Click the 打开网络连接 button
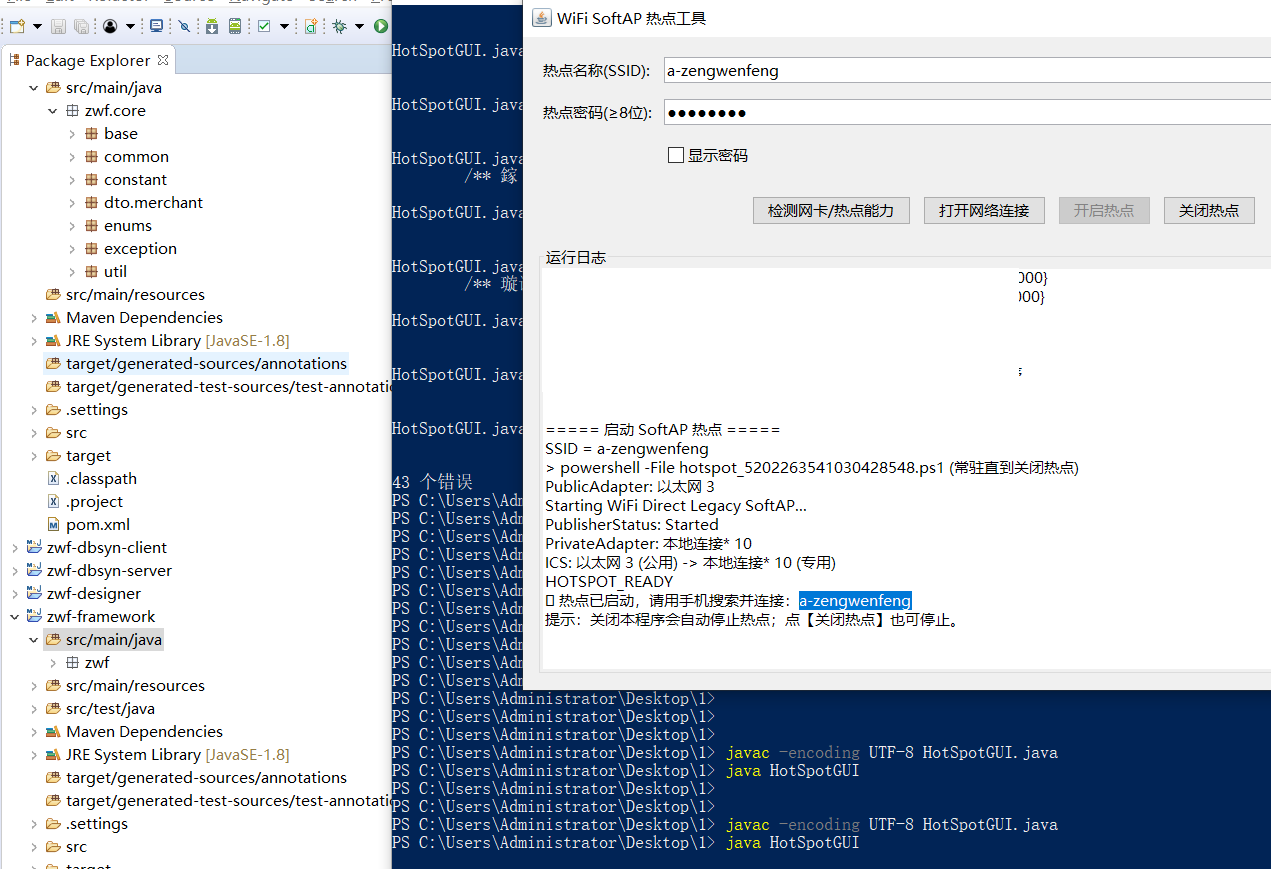This screenshot has width=1271, height=869. [984, 210]
